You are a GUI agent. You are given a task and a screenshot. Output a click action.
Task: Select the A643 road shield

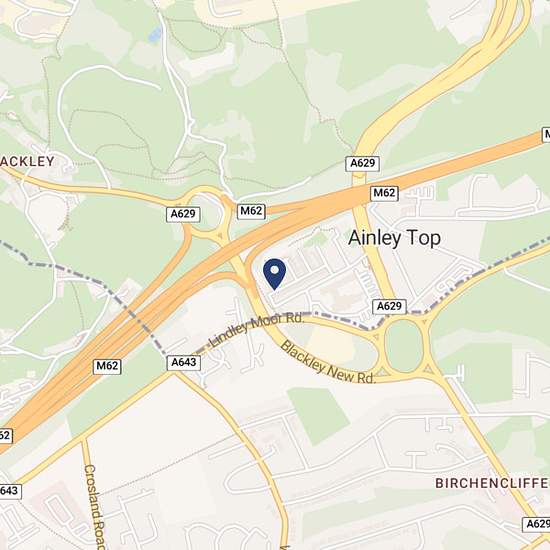pyautogui.click(x=183, y=363)
